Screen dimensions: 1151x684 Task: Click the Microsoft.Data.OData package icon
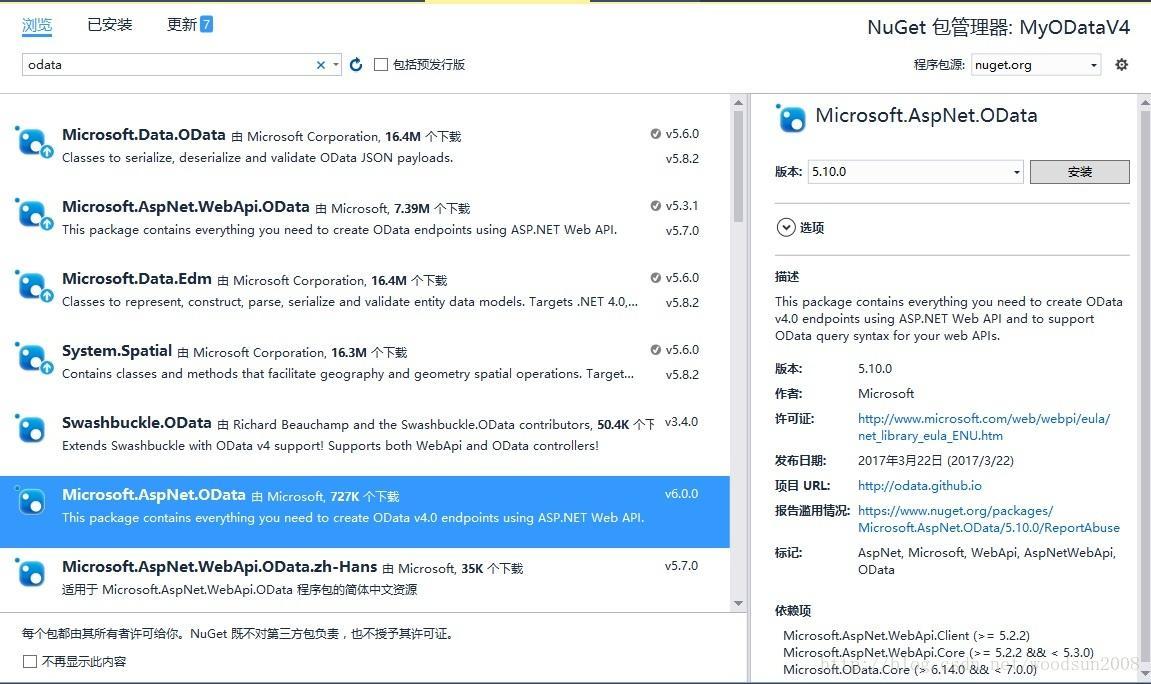tap(33, 142)
